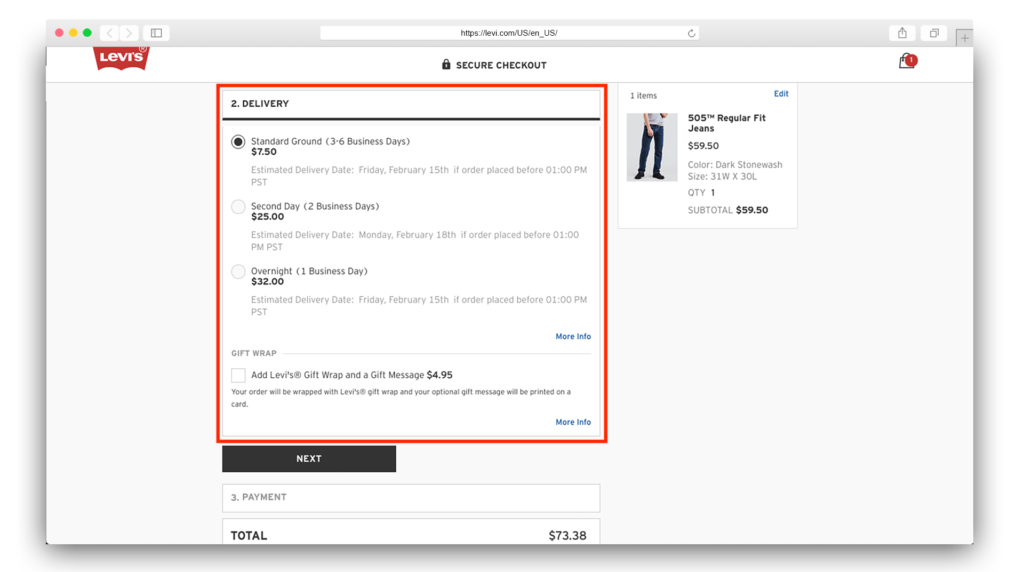The width and height of the screenshot is (1024, 572).
Task: Click the QTY 1 text
Action: click(x=701, y=193)
